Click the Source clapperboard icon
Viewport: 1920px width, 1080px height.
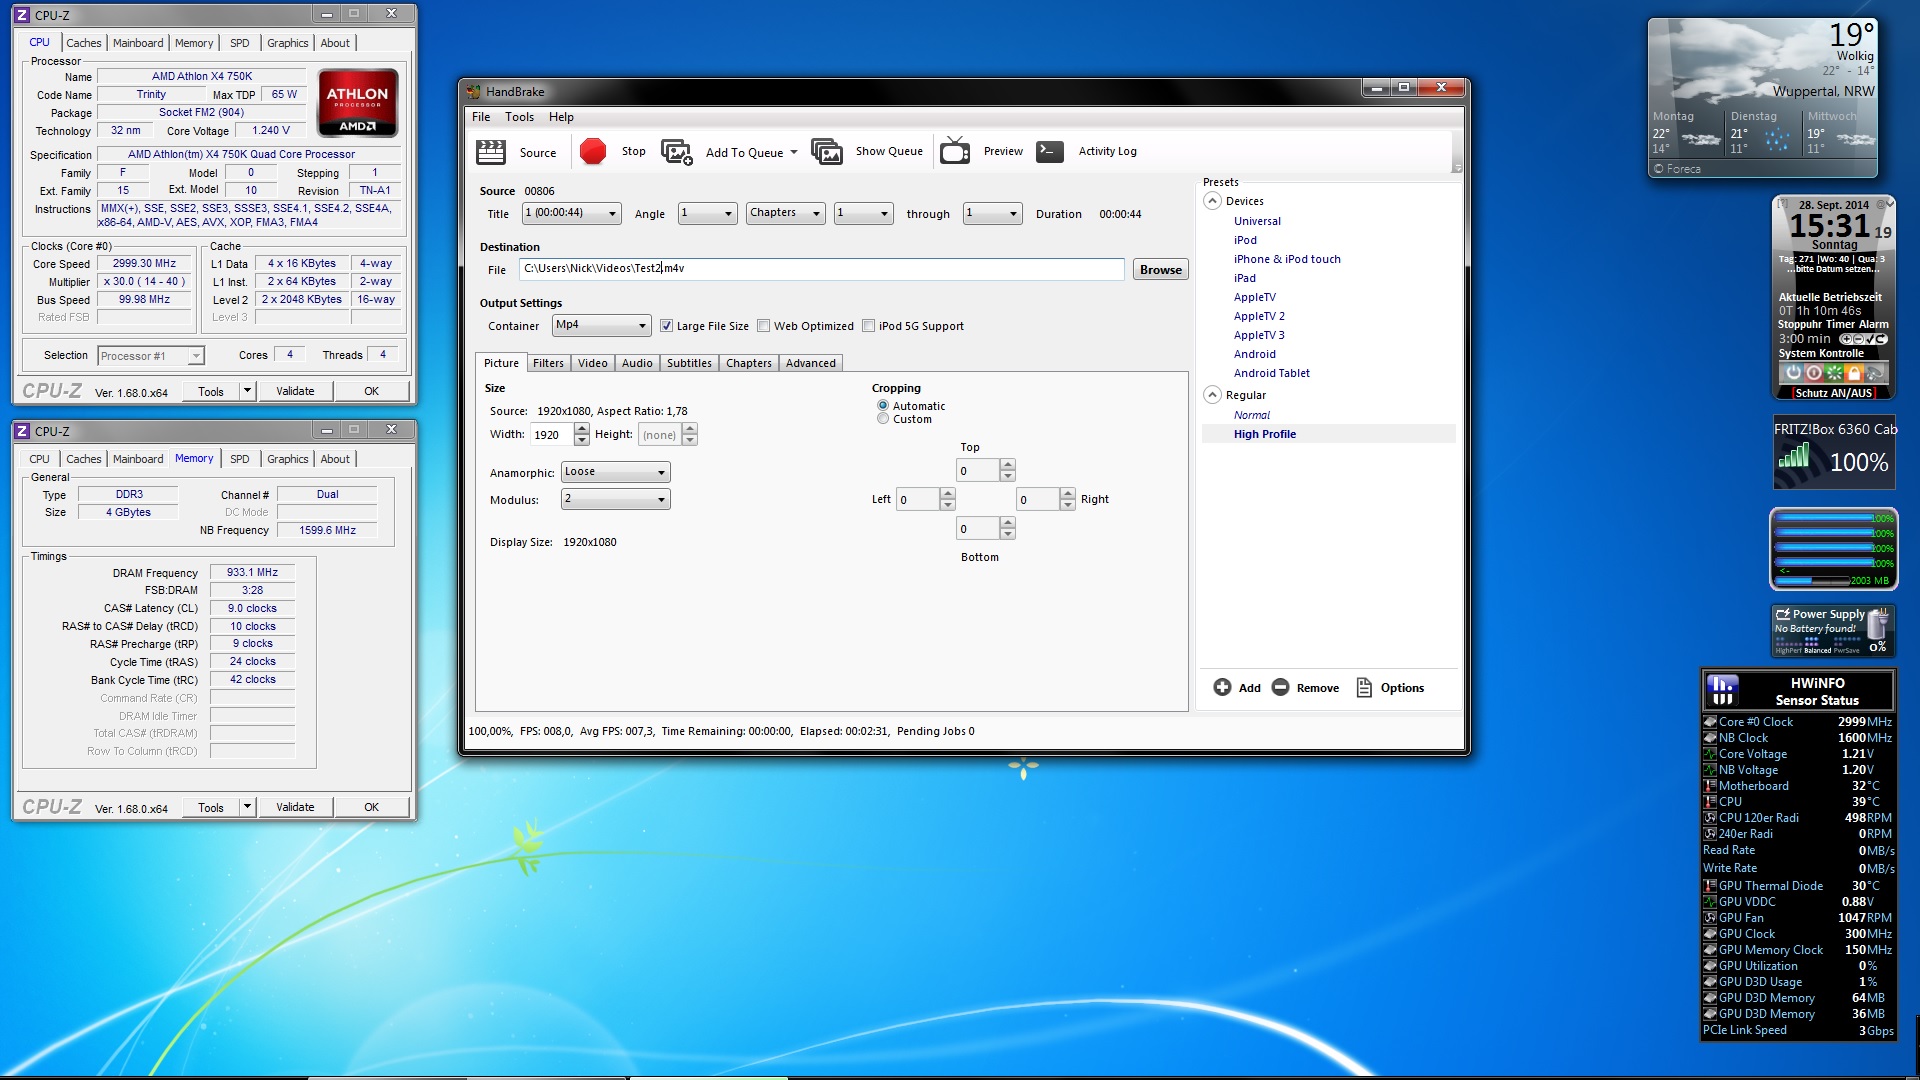(x=490, y=152)
